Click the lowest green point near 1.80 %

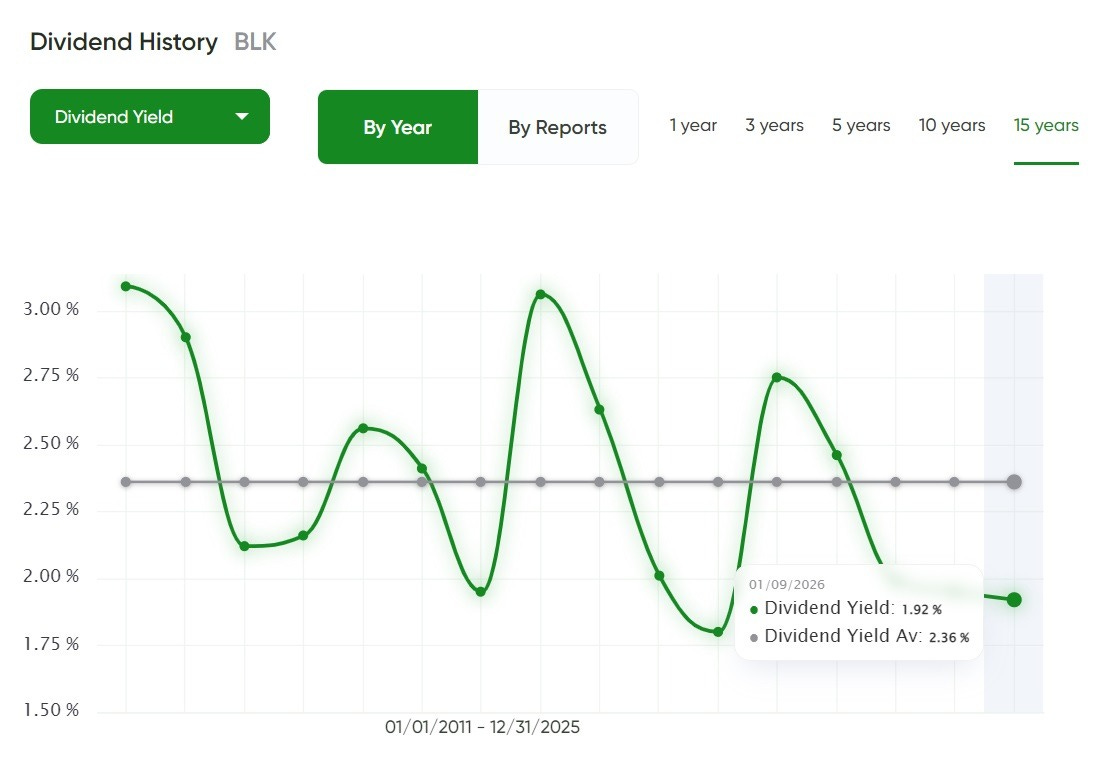(718, 632)
